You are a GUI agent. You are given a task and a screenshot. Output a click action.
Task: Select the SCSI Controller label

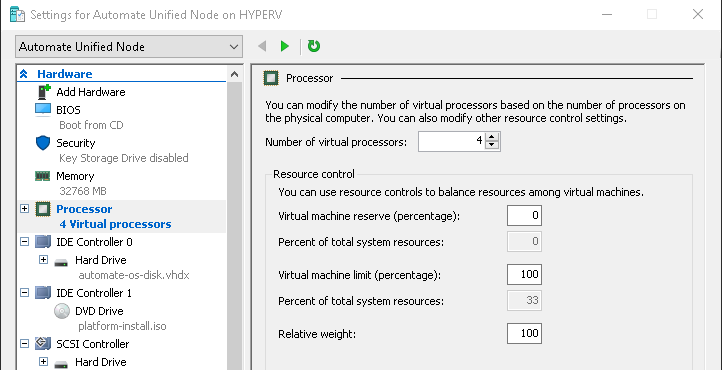point(93,344)
